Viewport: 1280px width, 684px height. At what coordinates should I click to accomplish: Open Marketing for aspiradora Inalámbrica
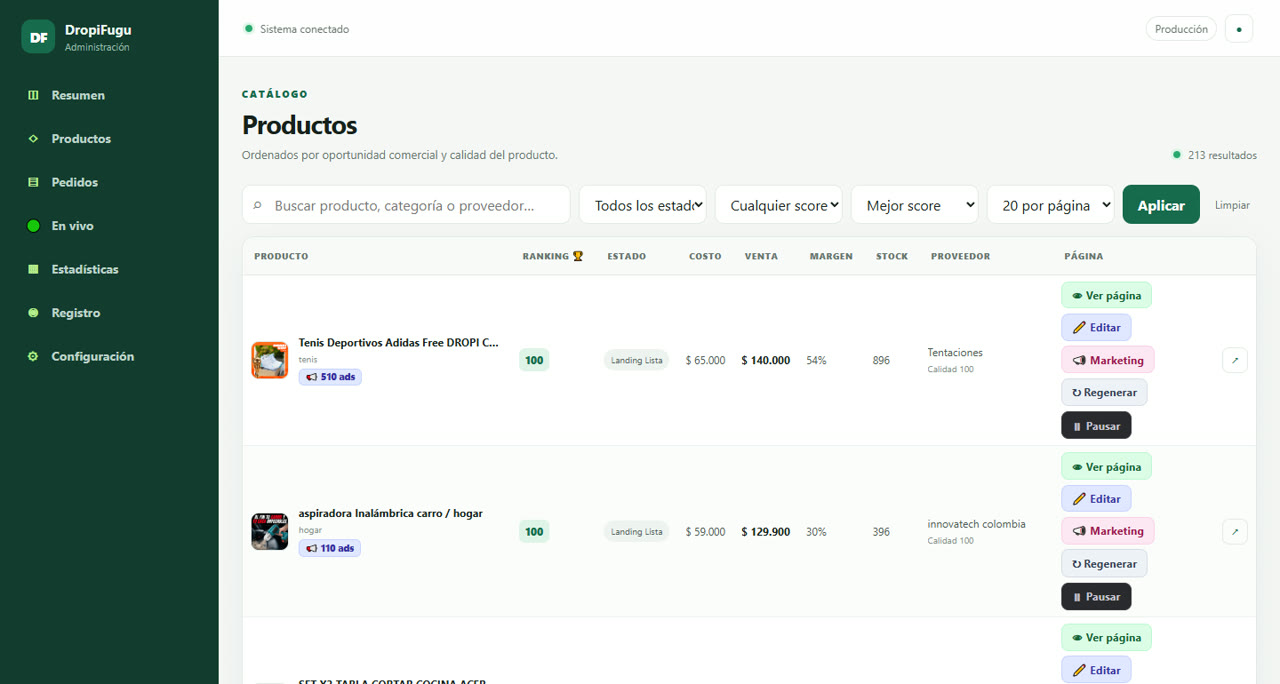click(x=1108, y=531)
